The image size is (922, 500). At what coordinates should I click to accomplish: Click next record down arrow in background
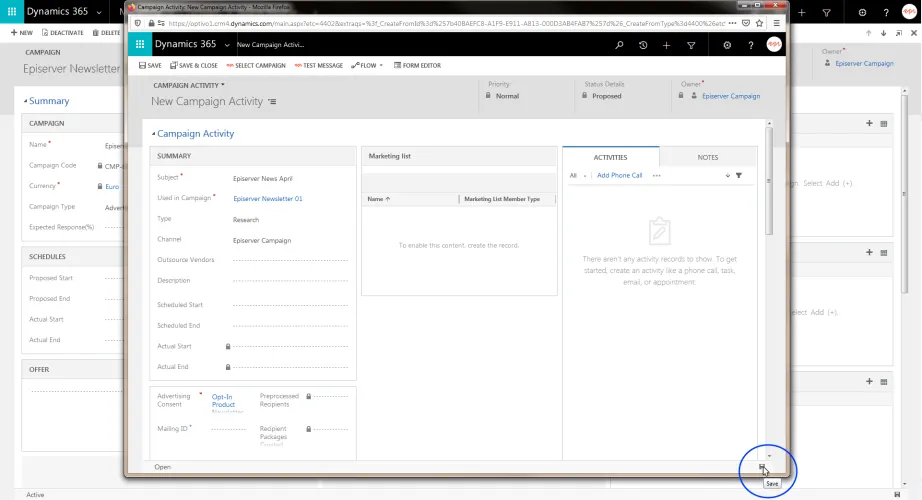point(883,33)
